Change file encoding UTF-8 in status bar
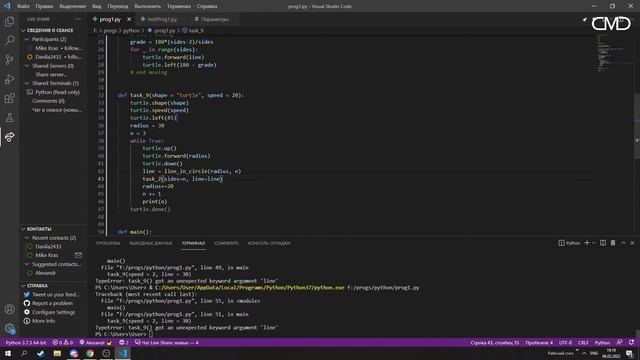The width and height of the screenshot is (640, 360). pos(565,342)
